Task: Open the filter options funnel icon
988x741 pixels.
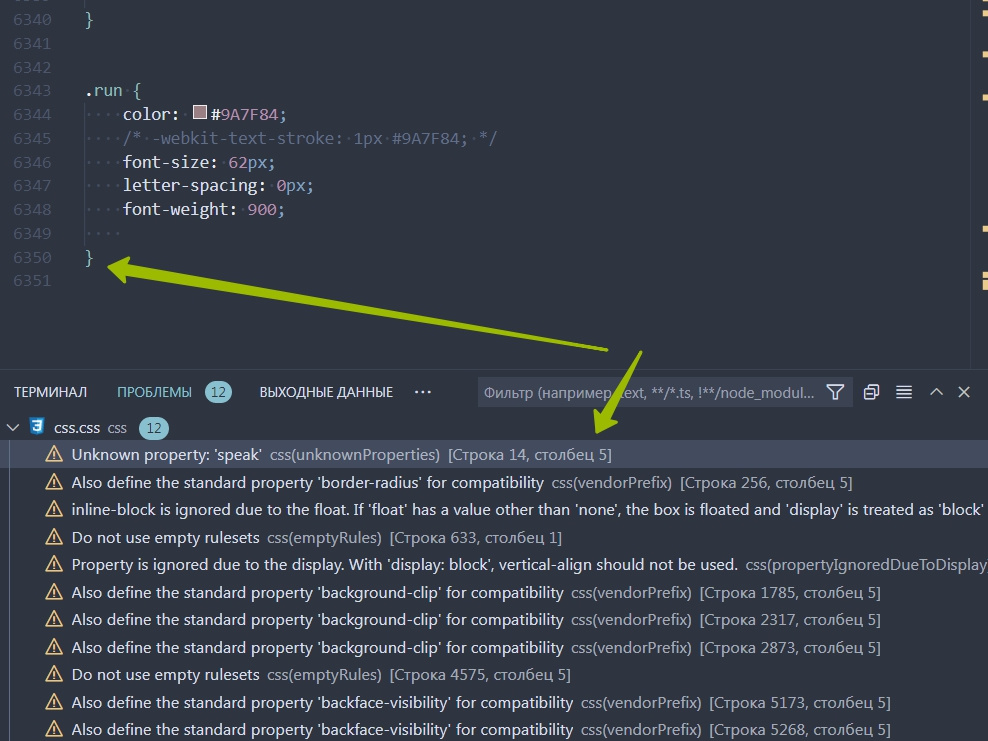Action: pyautogui.click(x=835, y=392)
